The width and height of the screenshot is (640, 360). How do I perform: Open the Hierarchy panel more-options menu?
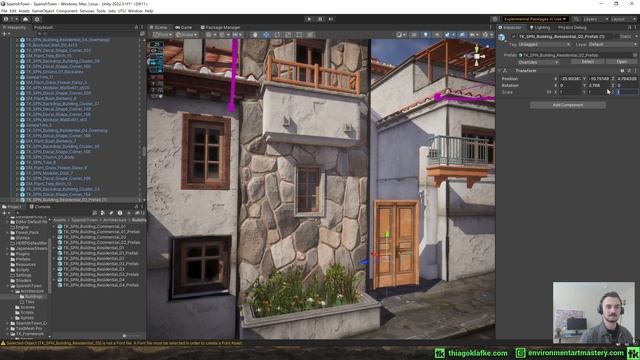click(142, 27)
